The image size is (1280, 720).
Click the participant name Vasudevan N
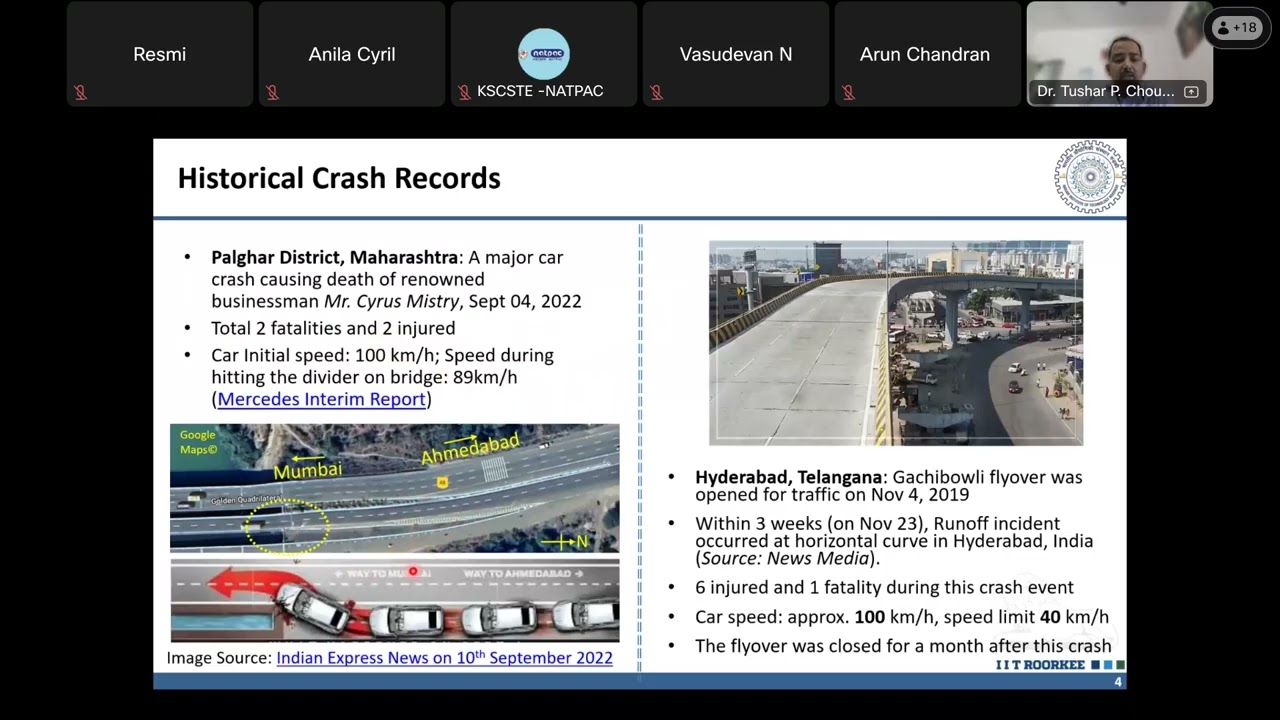click(736, 54)
